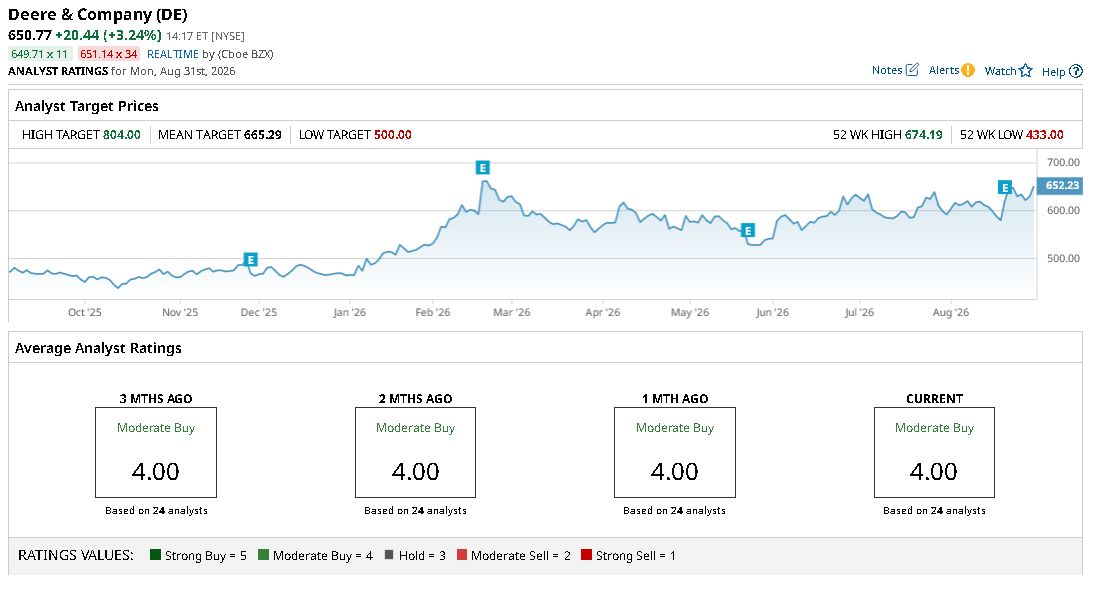Click the 1 Mth Ago rating box
Image resolution: width=1097 pixels, height=590 pixels.
pos(674,452)
